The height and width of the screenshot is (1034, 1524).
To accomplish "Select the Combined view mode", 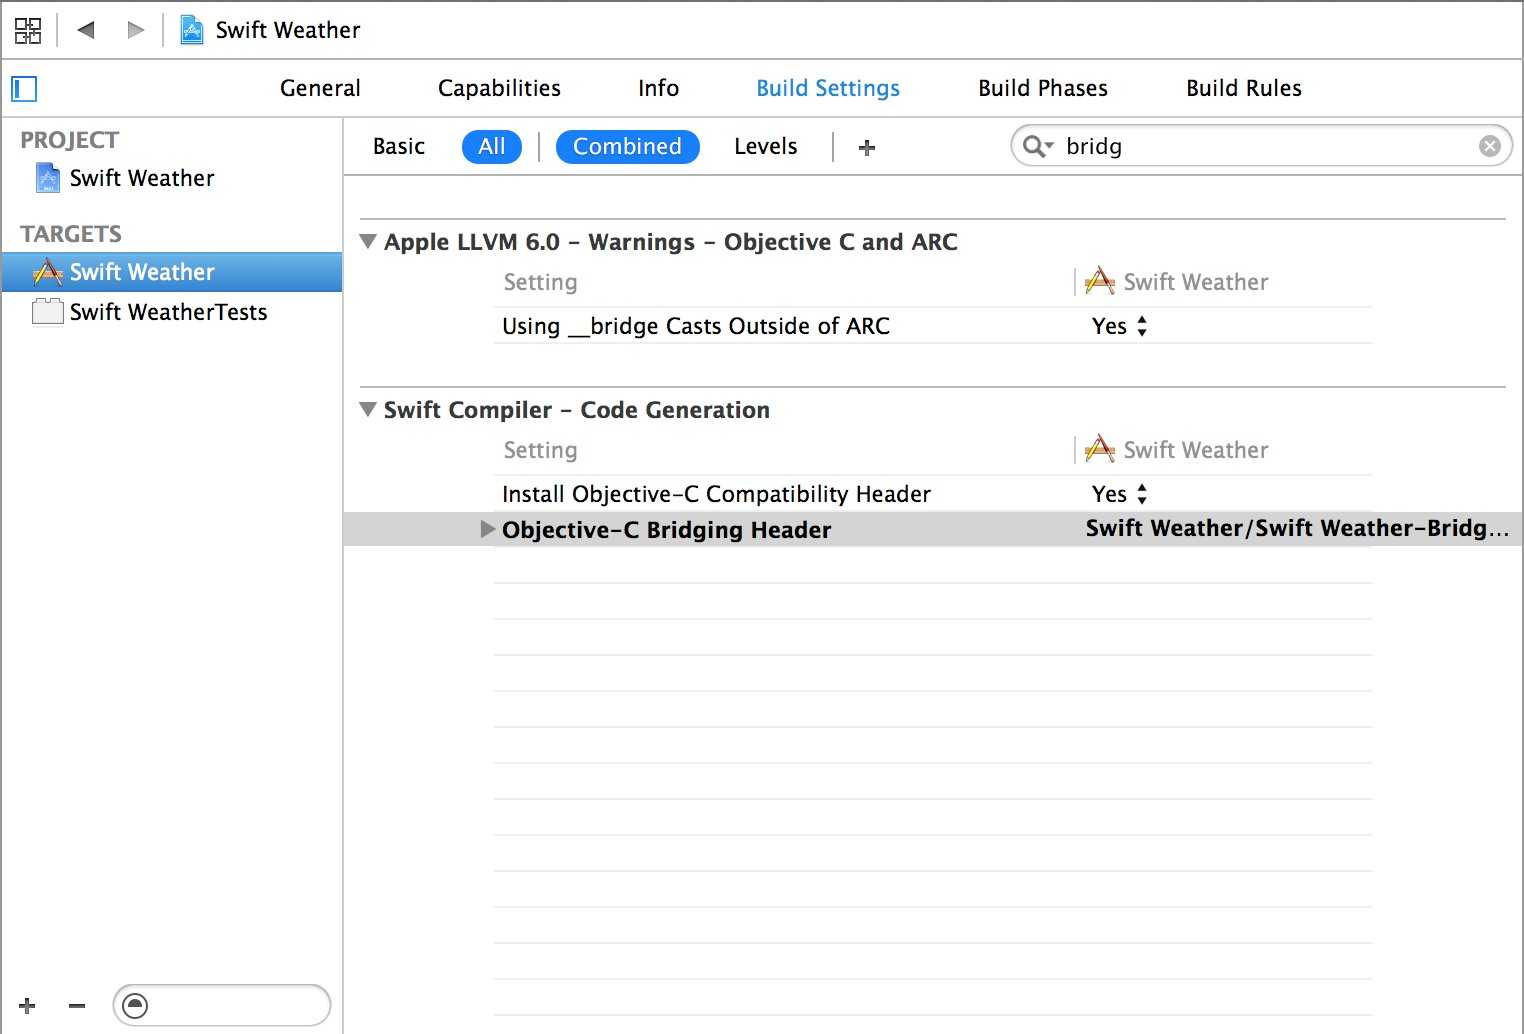I will coord(627,147).
